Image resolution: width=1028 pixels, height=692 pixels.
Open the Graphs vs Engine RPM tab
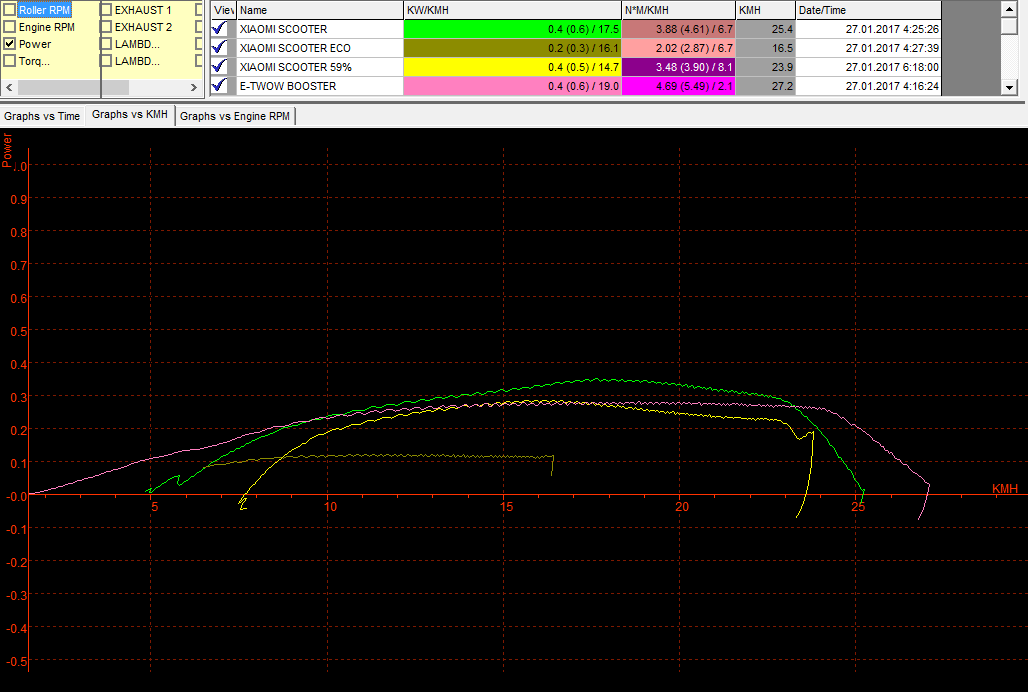coord(235,116)
